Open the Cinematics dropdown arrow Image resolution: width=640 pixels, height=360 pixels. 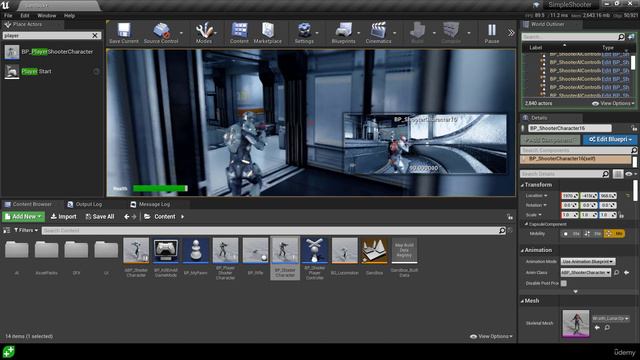coord(394,33)
